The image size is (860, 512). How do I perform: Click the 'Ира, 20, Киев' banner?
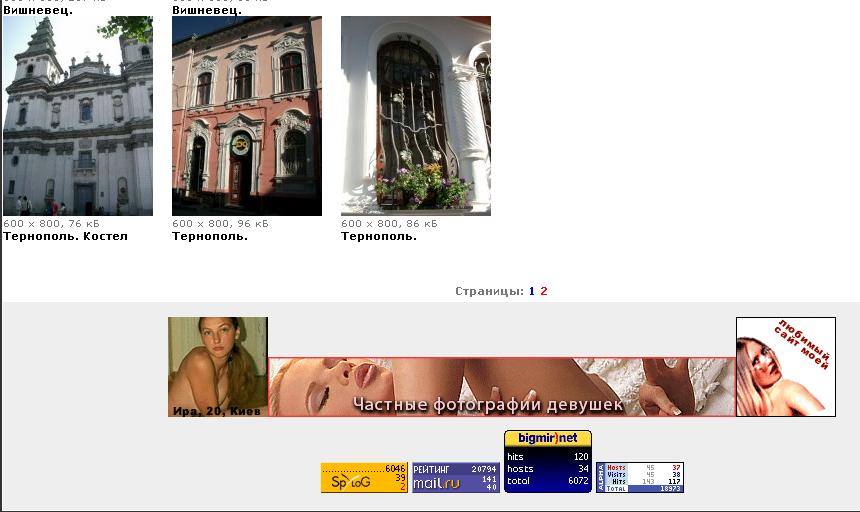[218, 367]
